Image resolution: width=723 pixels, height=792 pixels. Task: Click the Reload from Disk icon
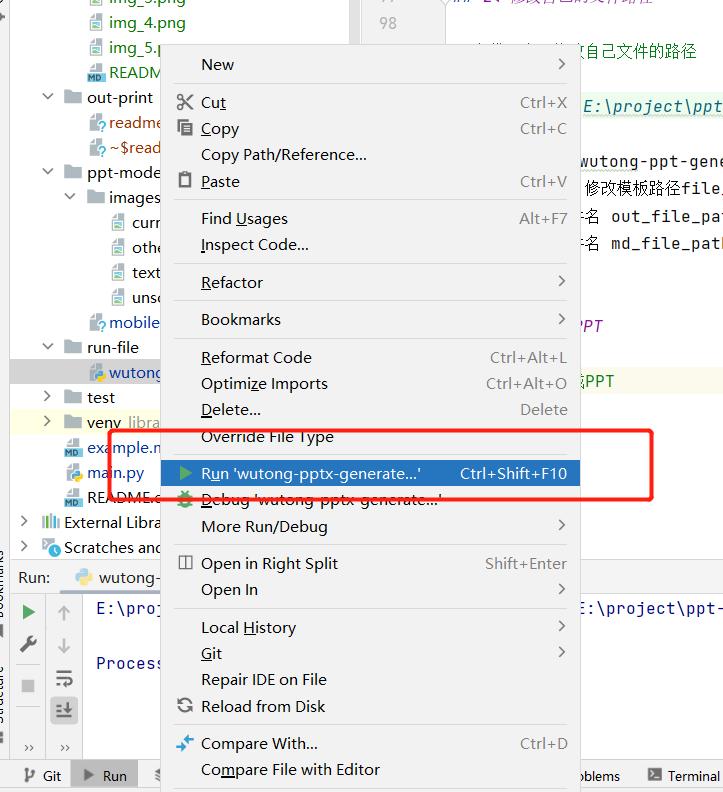[x=185, y=705]
